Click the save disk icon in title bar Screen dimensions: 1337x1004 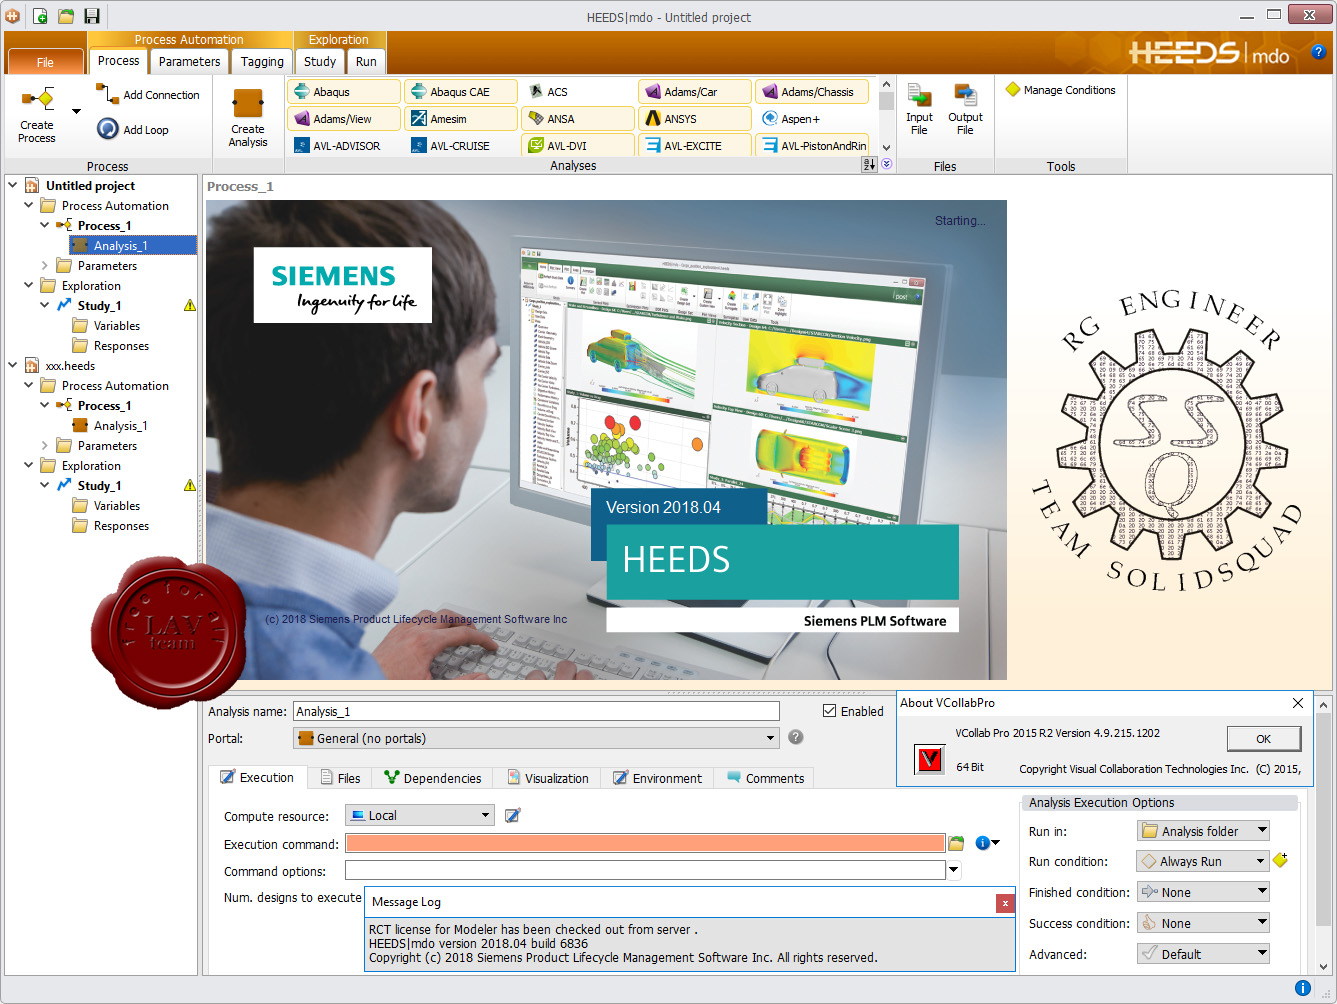click(92, 16)
